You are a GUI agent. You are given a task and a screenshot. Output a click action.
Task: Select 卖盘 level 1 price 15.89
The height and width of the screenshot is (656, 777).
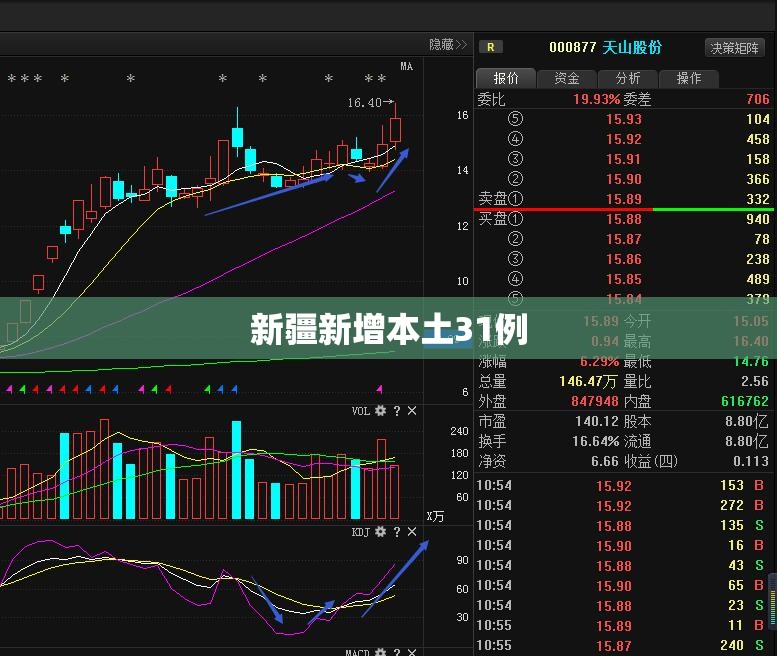click(x=623, y=199)
